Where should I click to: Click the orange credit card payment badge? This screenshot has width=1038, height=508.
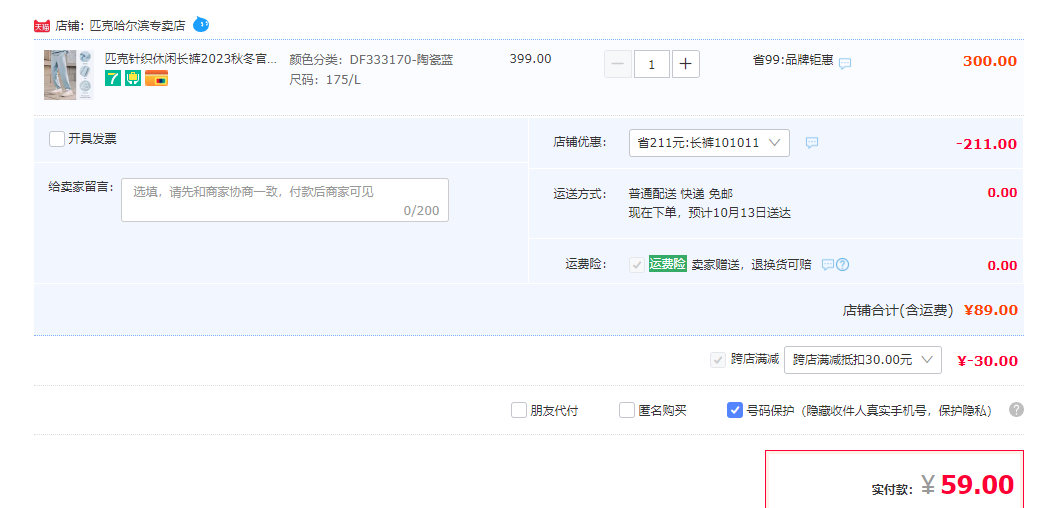point(156,78)
